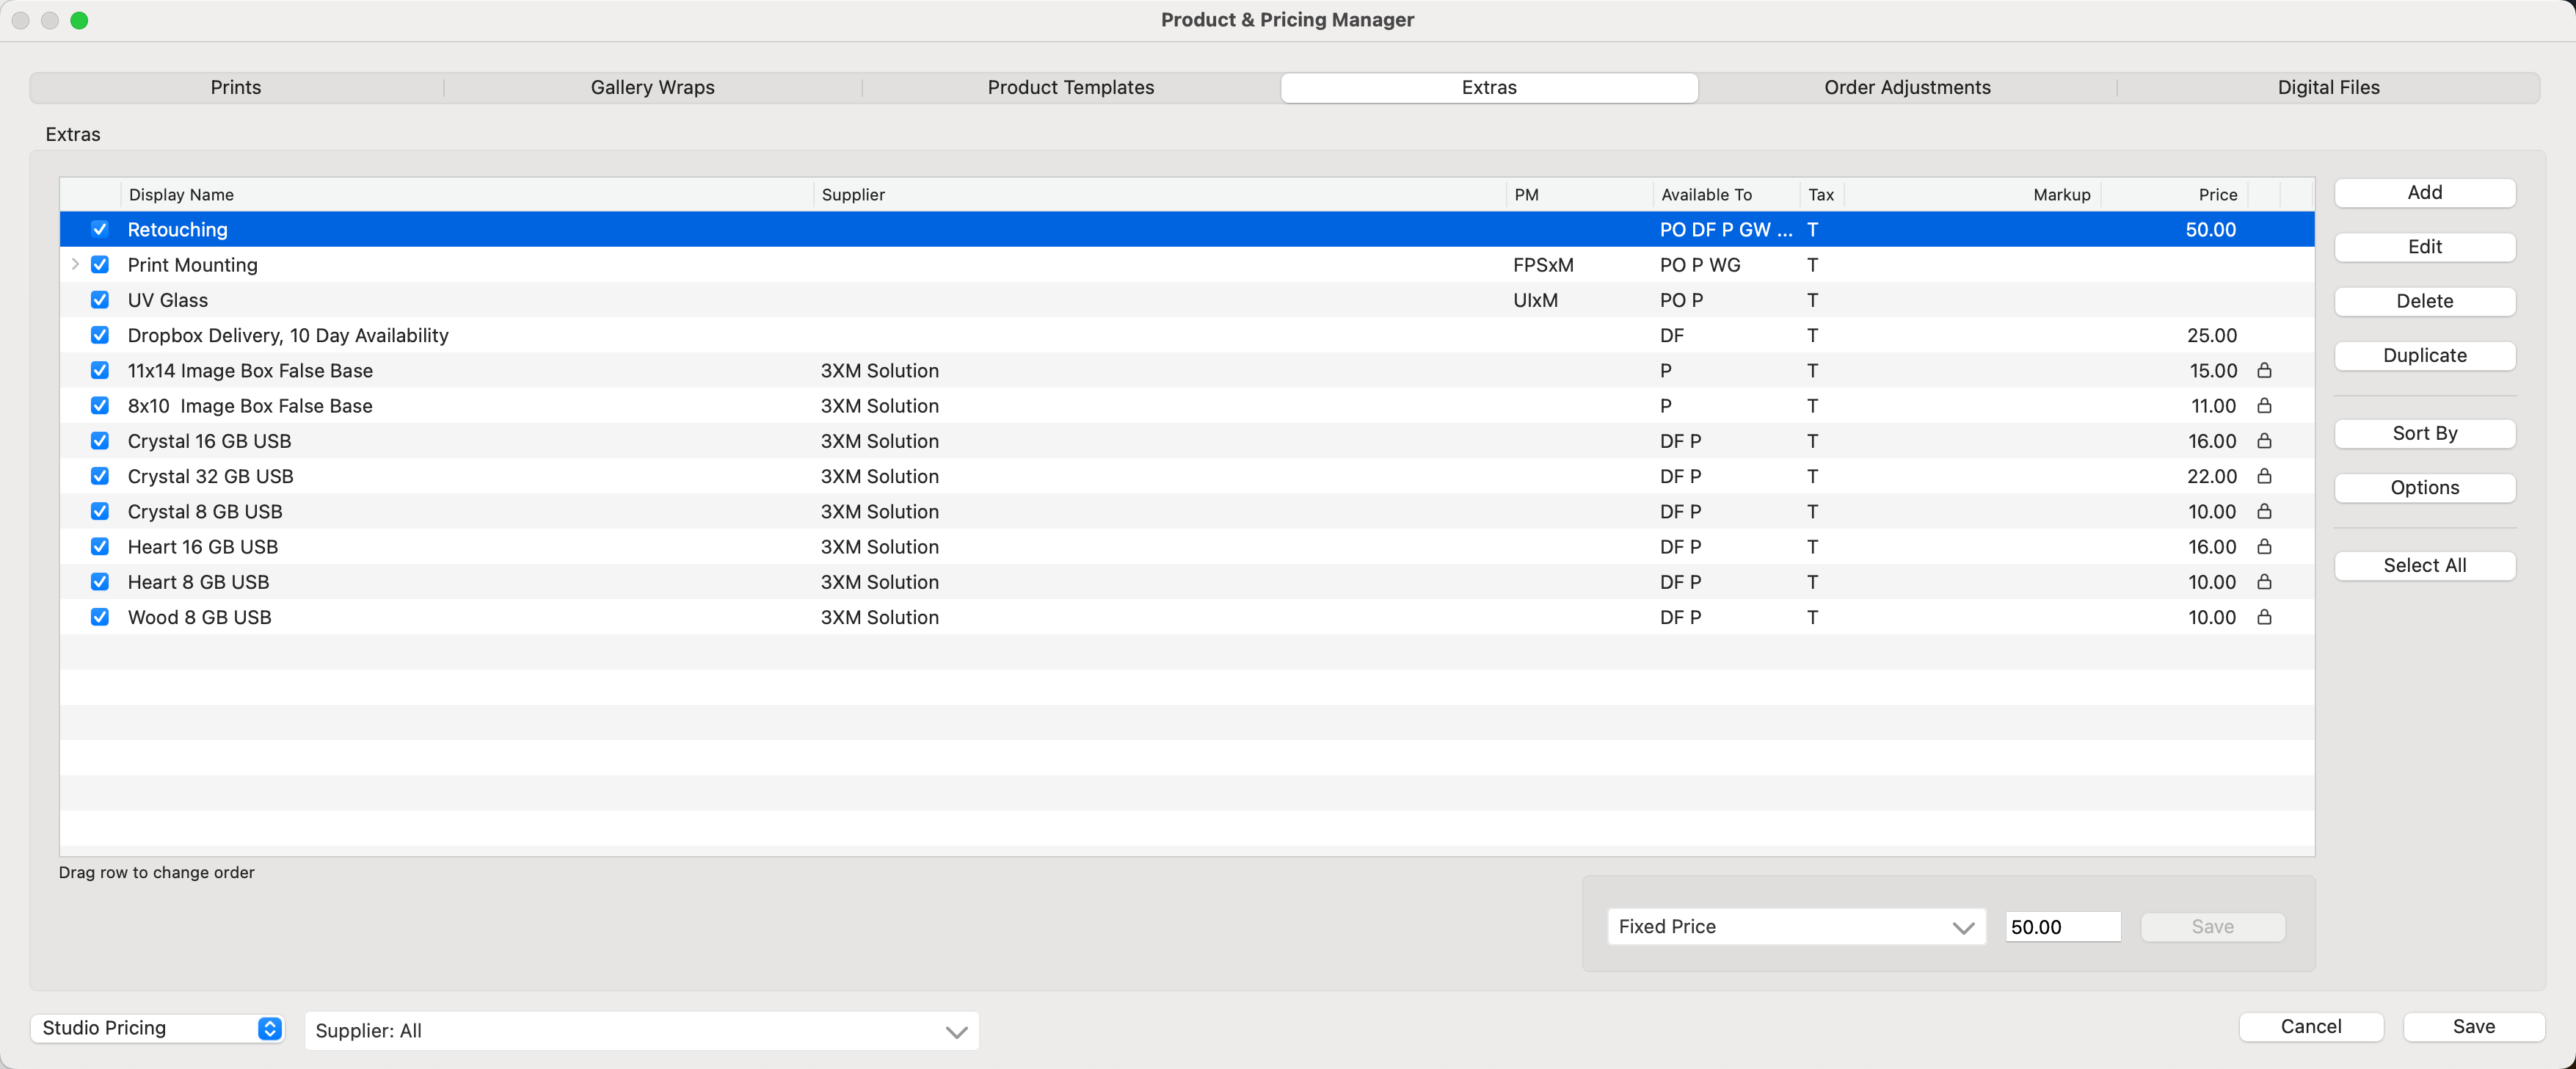Disable the Dropbox Delivery checkbox
Viewport: 2576px width, 1069px height.
coord(100,335)
